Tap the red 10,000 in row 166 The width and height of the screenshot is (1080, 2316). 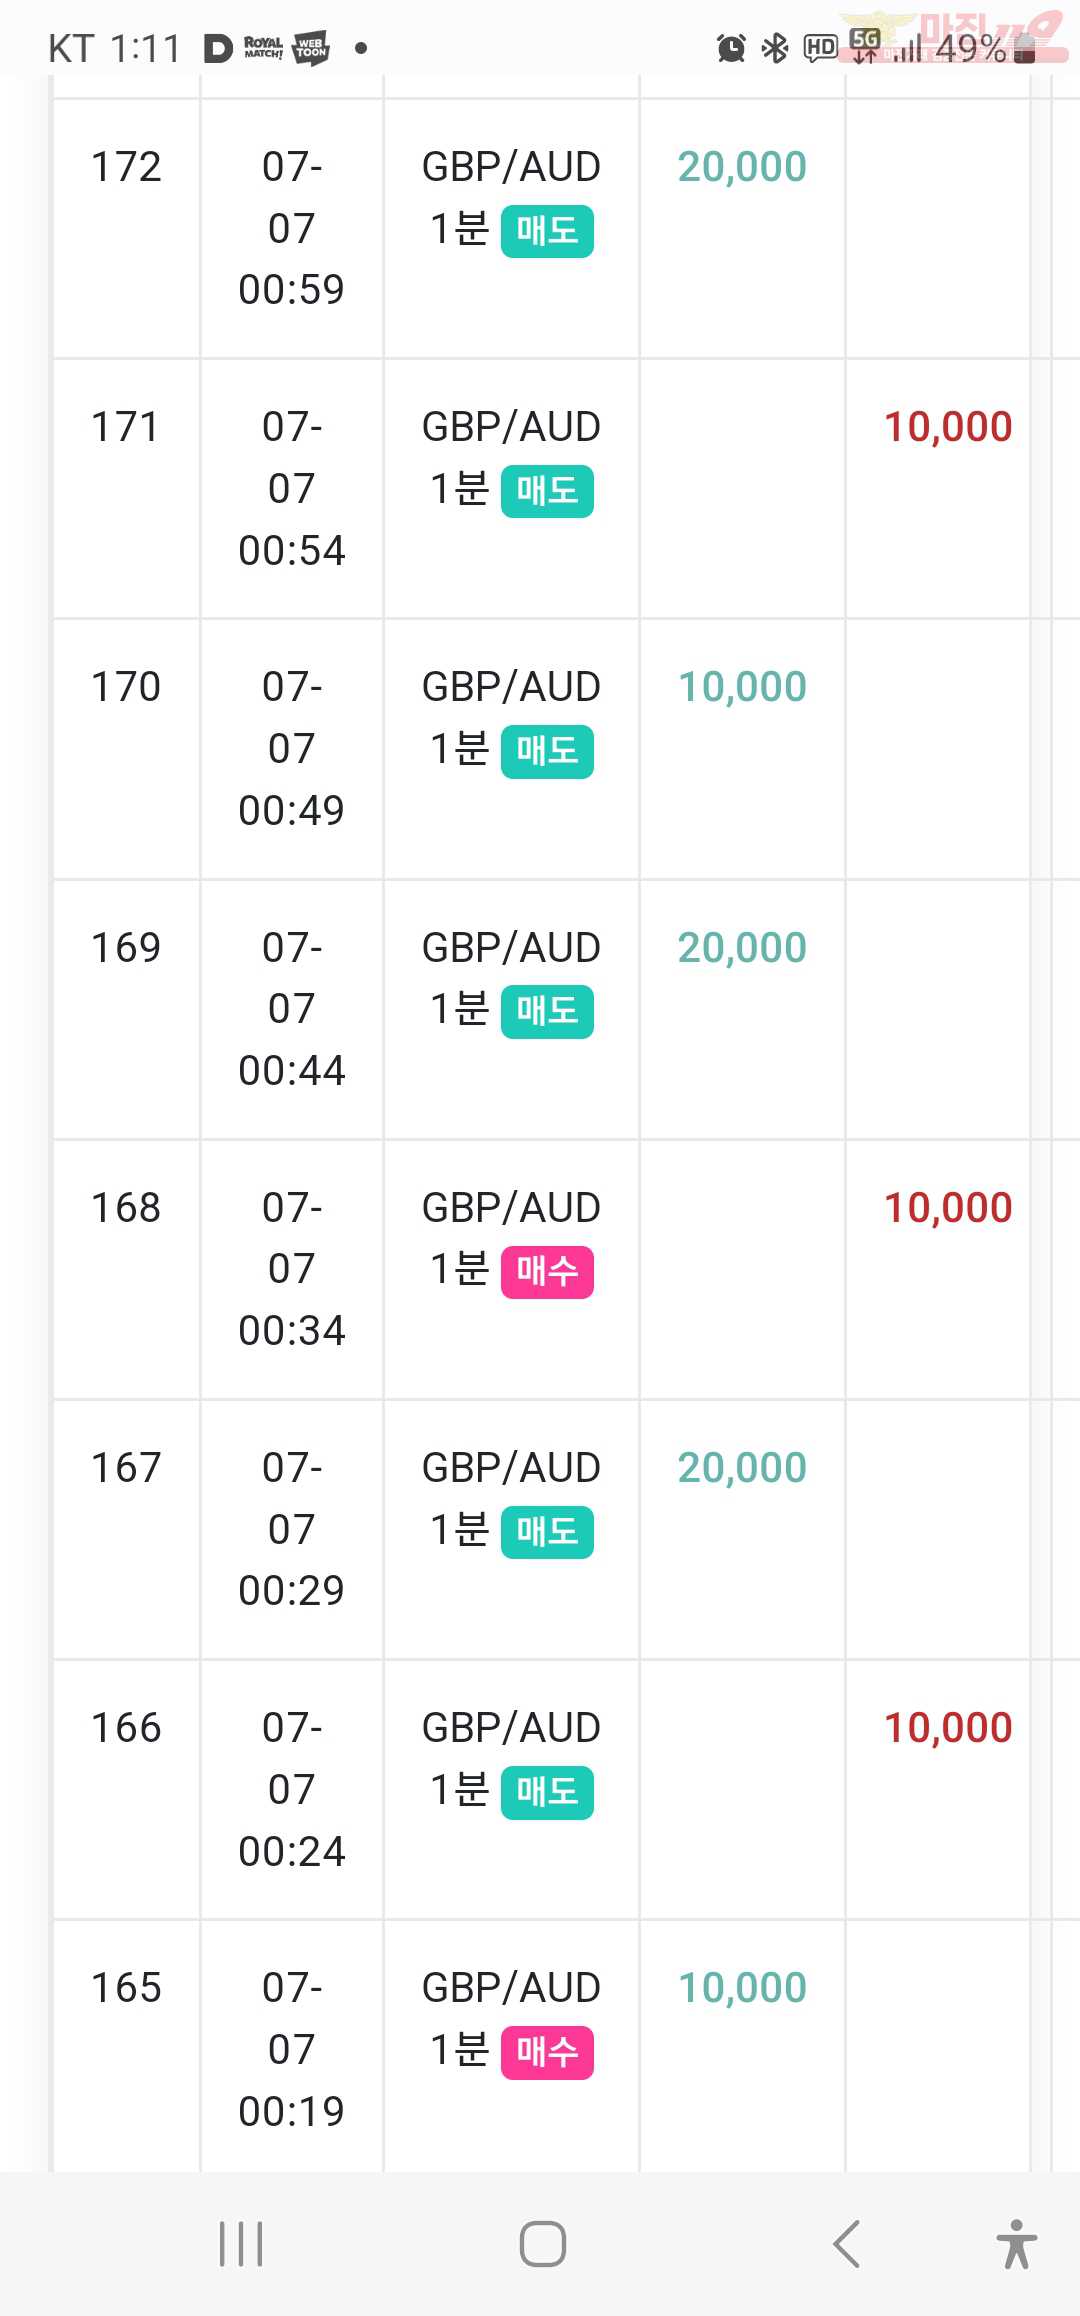pos(948,1728)
